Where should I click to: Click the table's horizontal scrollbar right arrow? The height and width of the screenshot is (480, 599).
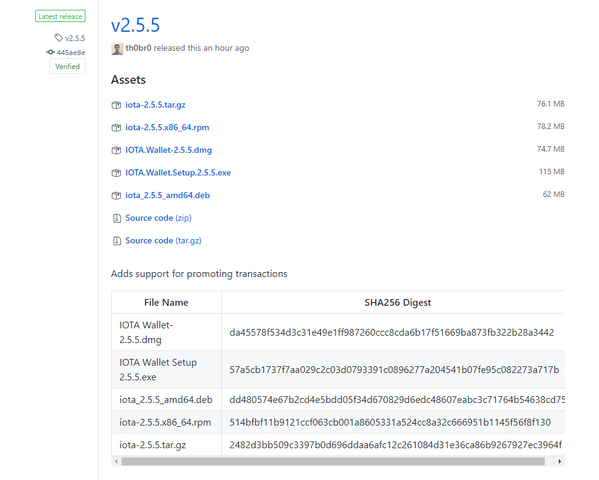pyautogui.click(x=559, y=461)
